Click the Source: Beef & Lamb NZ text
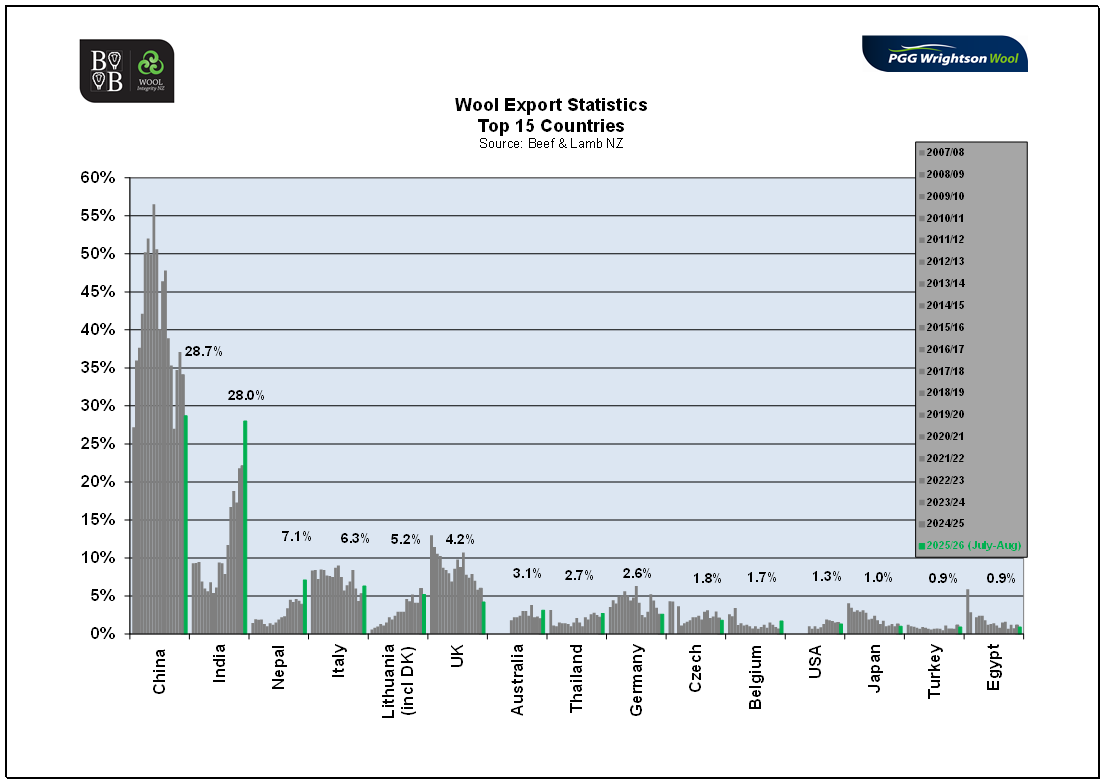 pyautogui.click(x=551, y=144)
